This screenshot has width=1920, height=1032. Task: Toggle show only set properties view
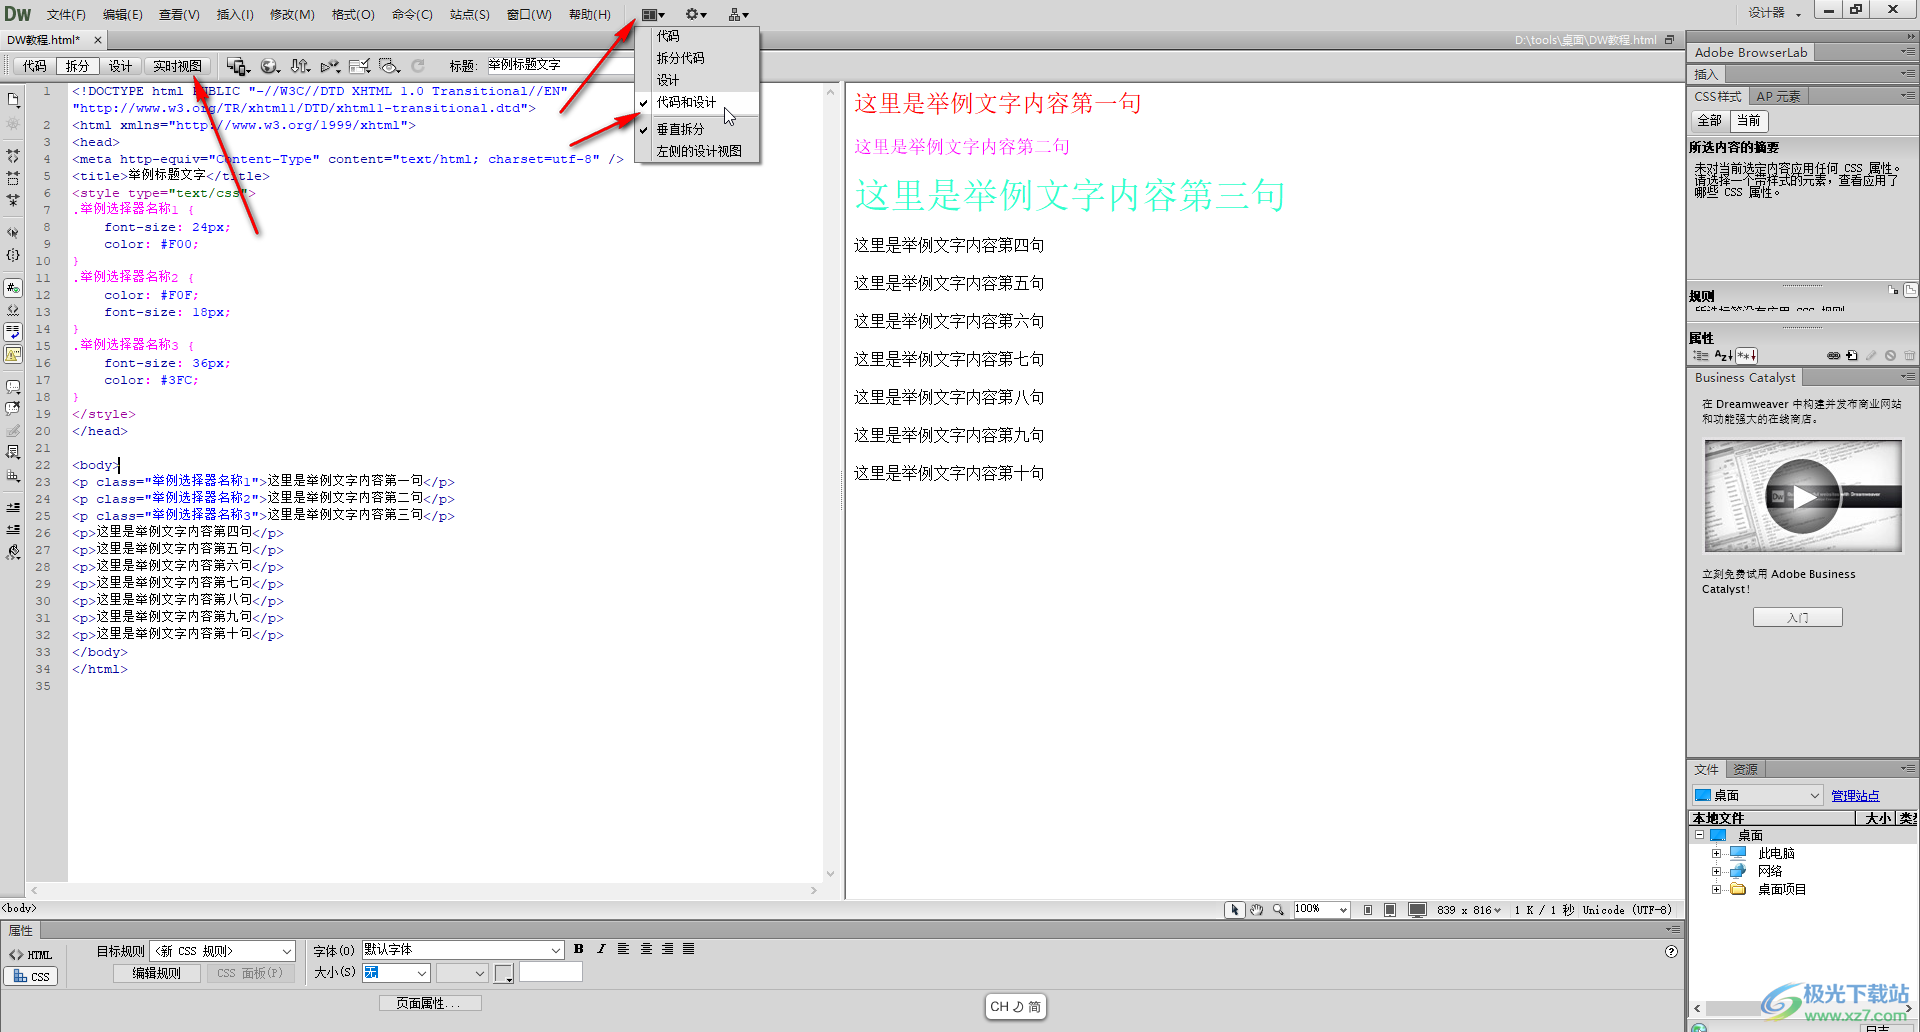[x=1746, y=355]
